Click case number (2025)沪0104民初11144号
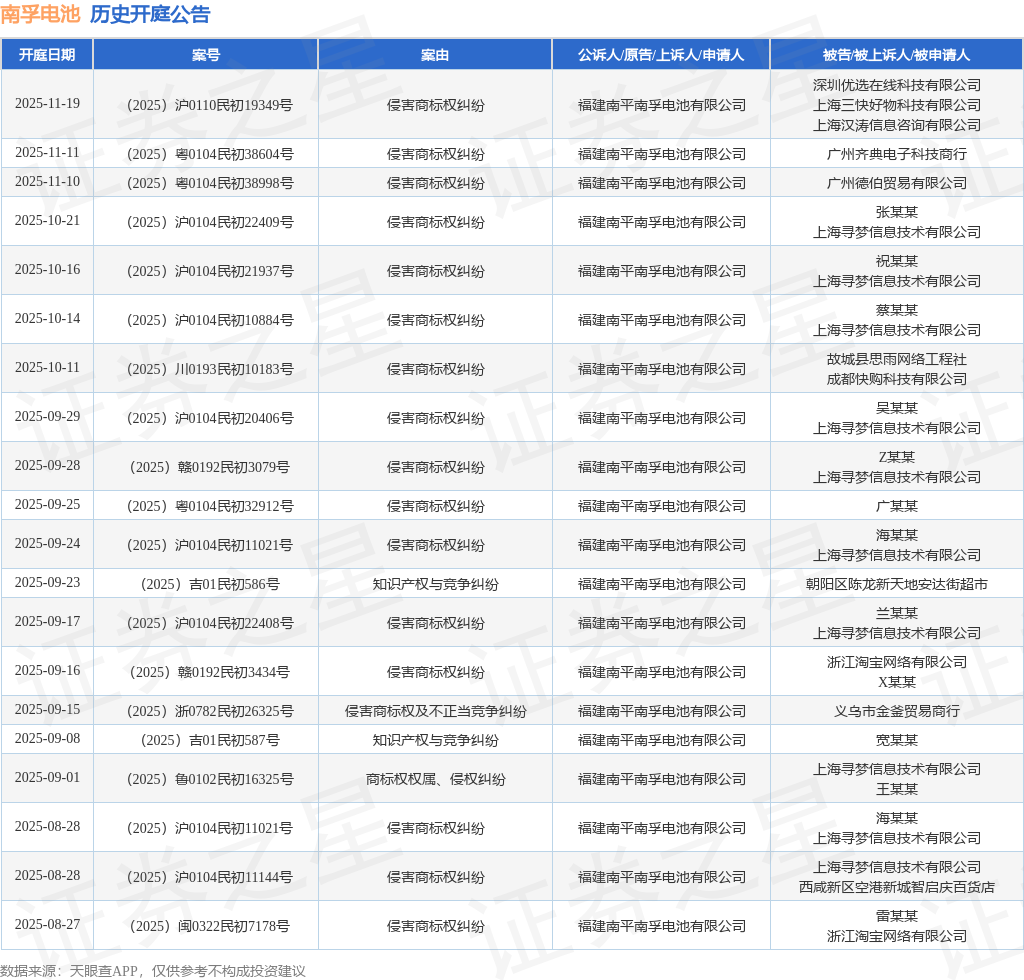The width and height of the screenshot is (1024, 980). tap(210, 877)
